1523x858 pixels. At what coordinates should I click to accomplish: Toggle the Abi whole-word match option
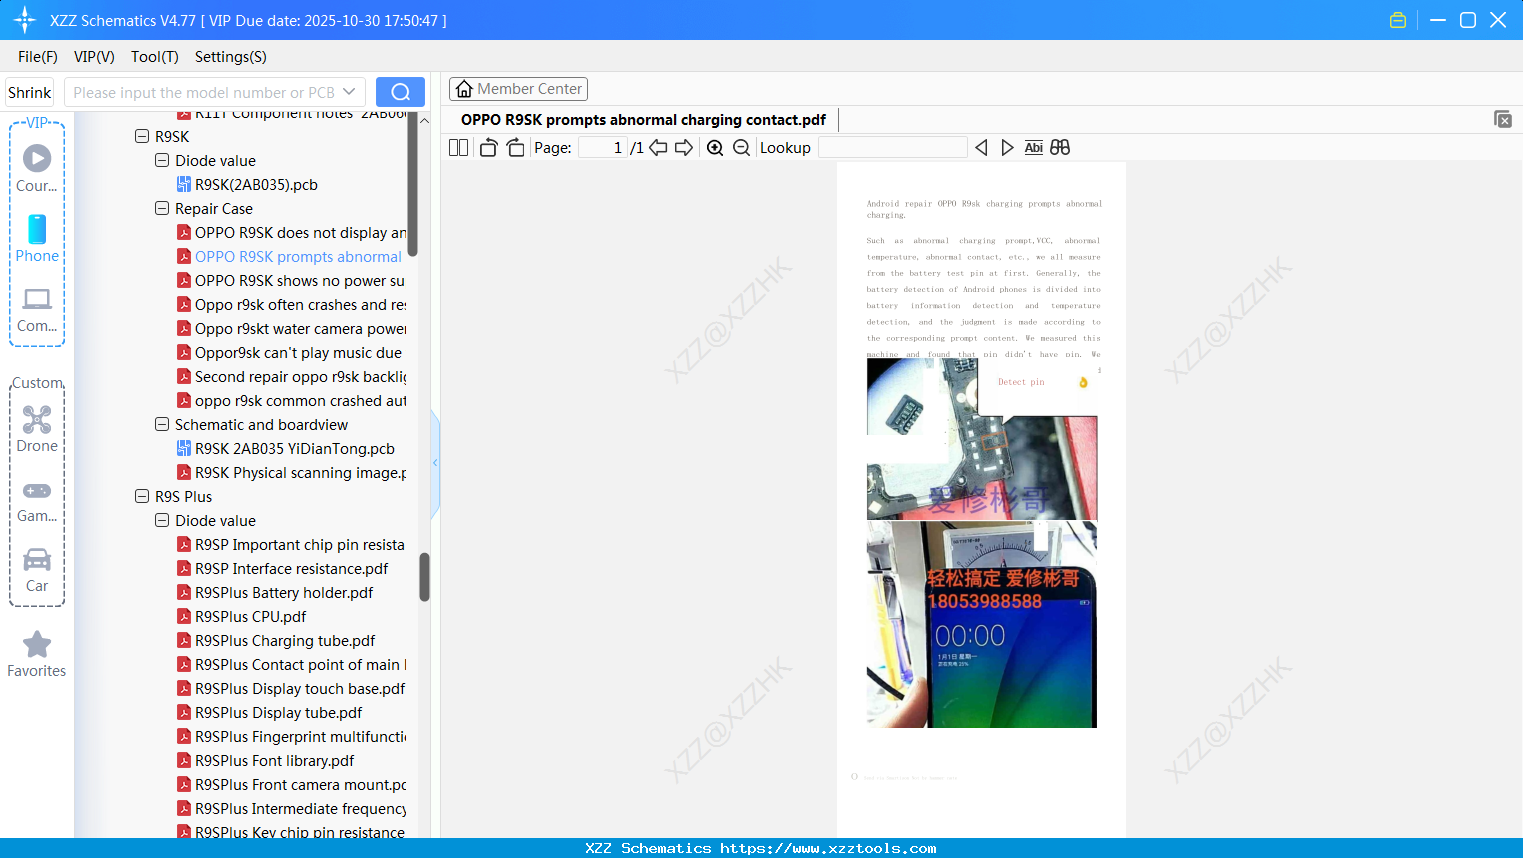[x=1034, y=148]
